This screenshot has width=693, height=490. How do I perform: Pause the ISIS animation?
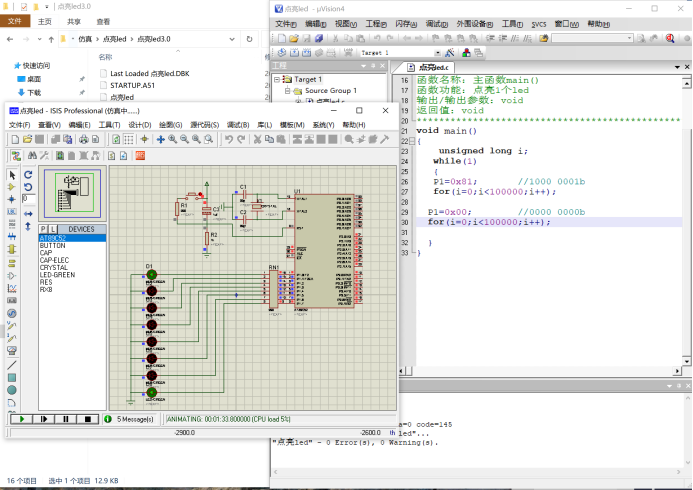(65, 419)
